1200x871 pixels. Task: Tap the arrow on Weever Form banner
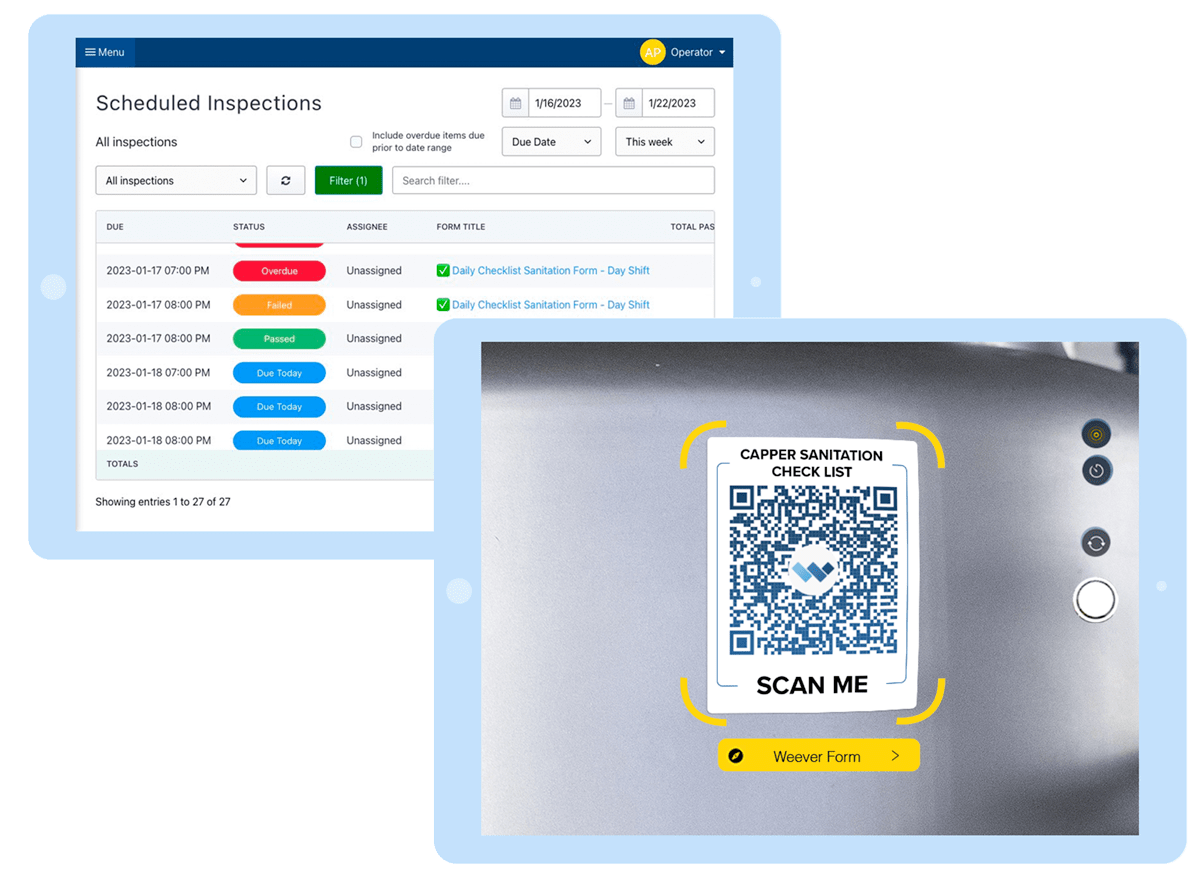tap(895, 756)
